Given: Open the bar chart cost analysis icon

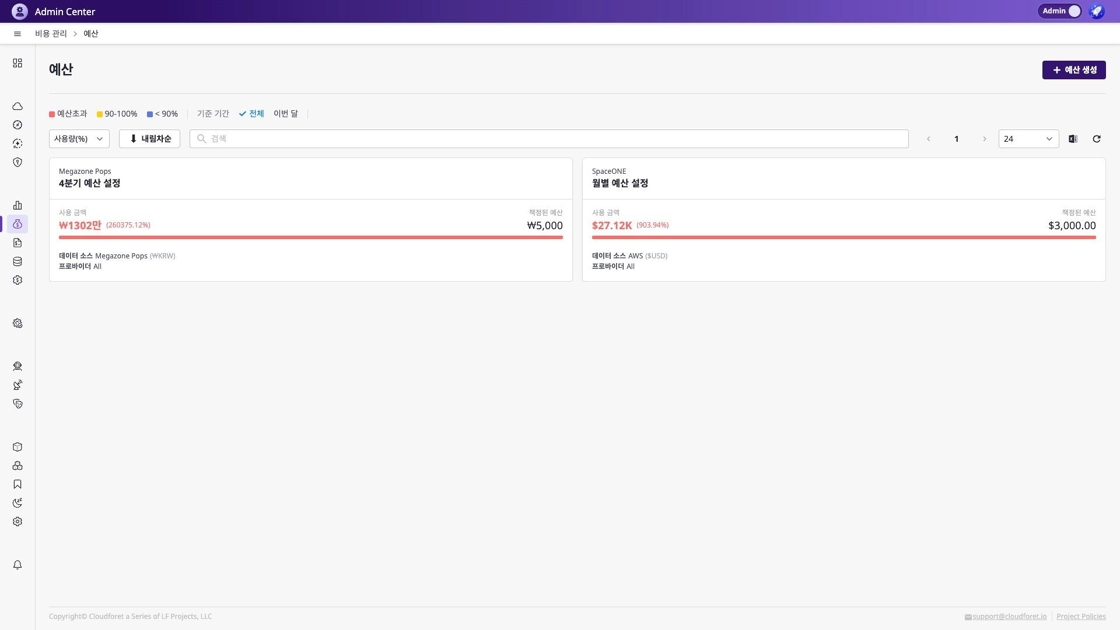Looking at the screenshot, I should coord(17,205).
